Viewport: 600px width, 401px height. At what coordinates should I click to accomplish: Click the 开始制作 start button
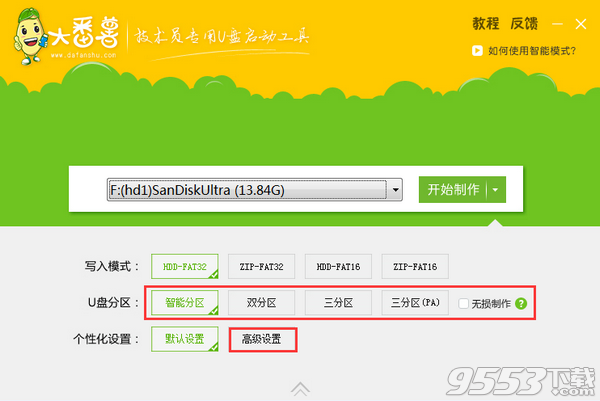click(453, 189)
